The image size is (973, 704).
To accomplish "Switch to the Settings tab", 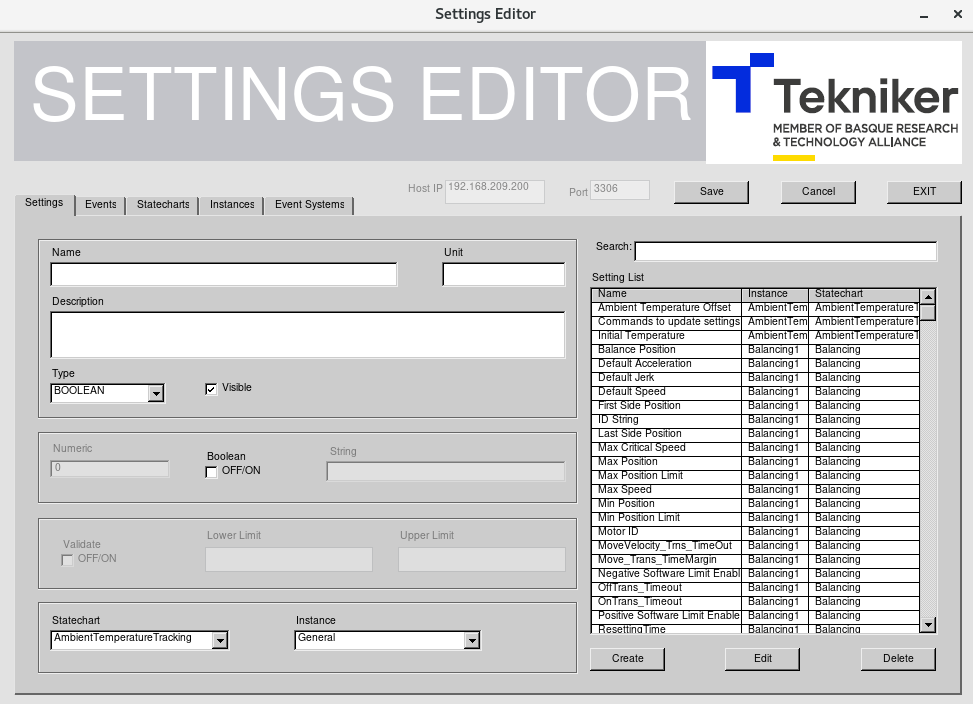I will (44, 203).
